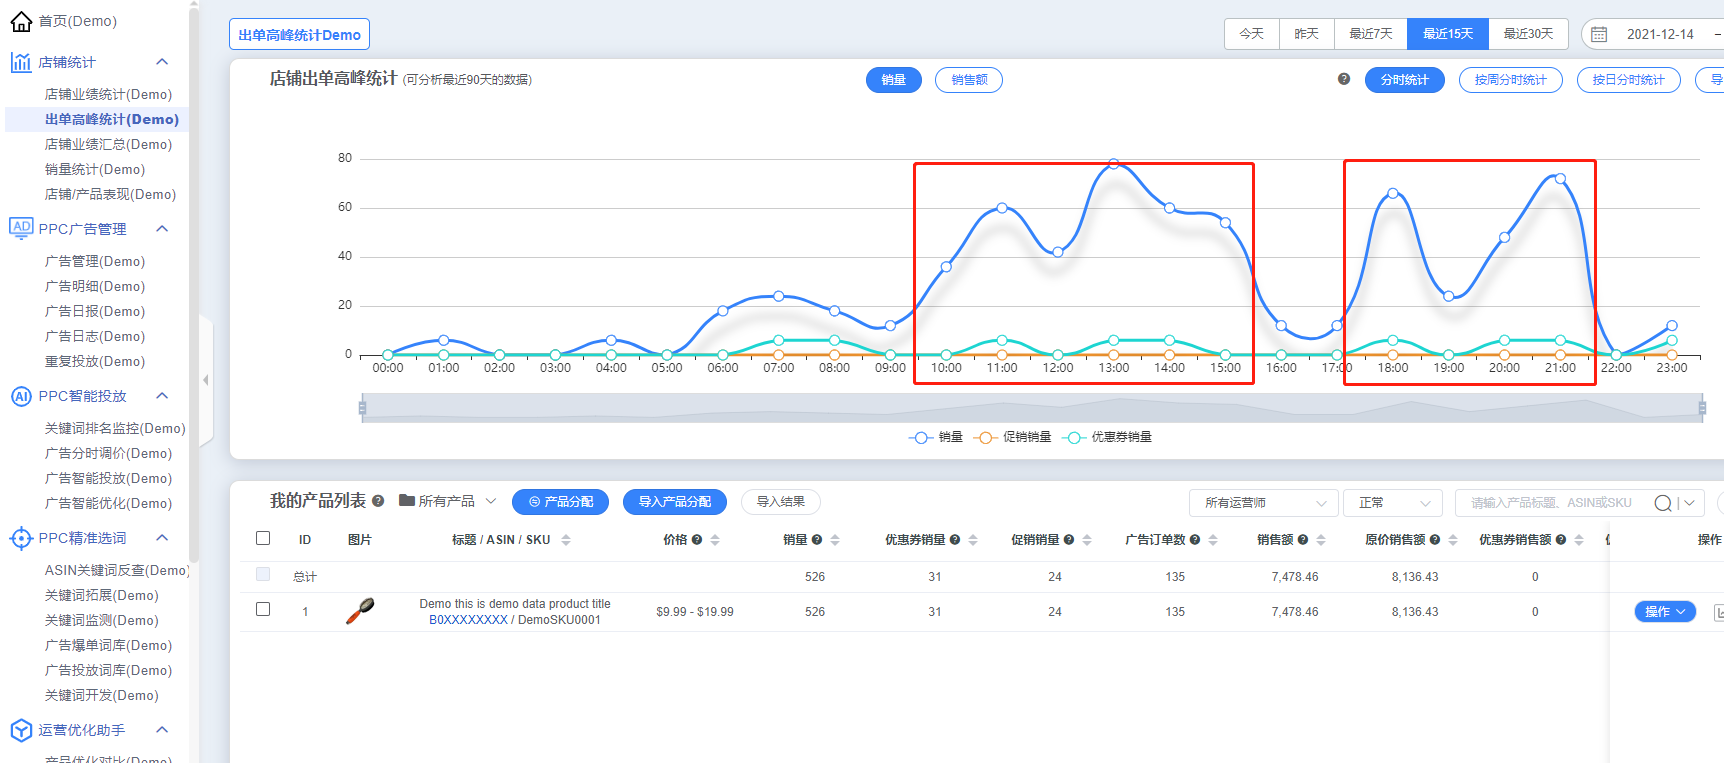
Task: Click the PPC广告管理 AD icon
Action: coord(21,228)
